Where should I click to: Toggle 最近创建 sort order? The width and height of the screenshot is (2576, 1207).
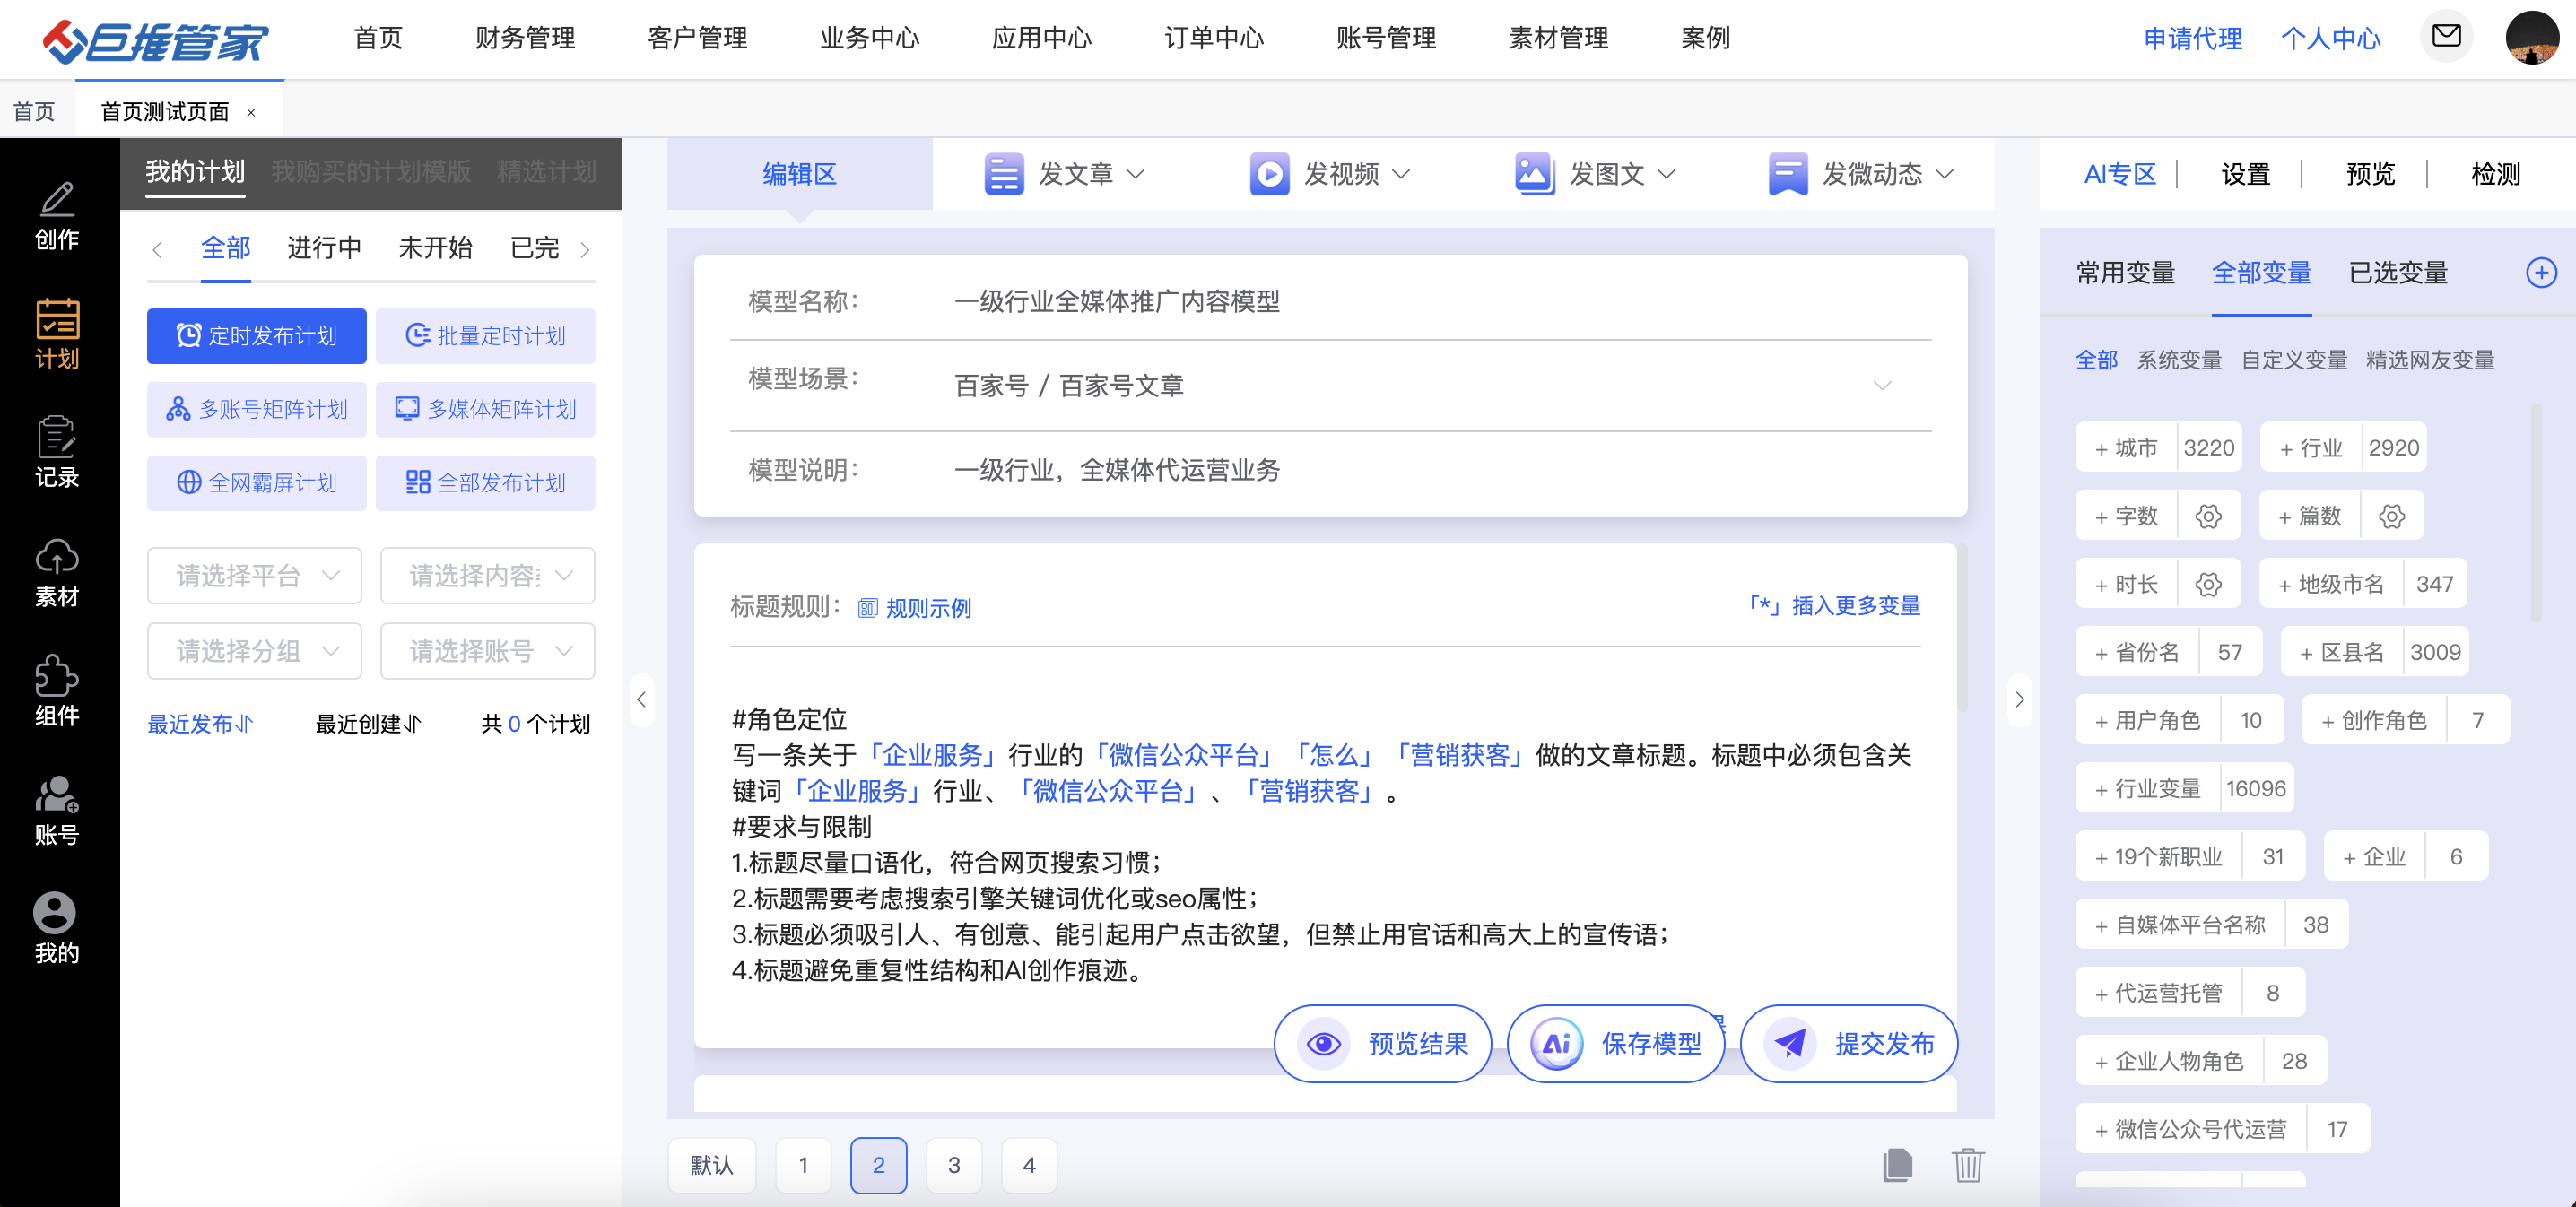(x=368, y=724)
